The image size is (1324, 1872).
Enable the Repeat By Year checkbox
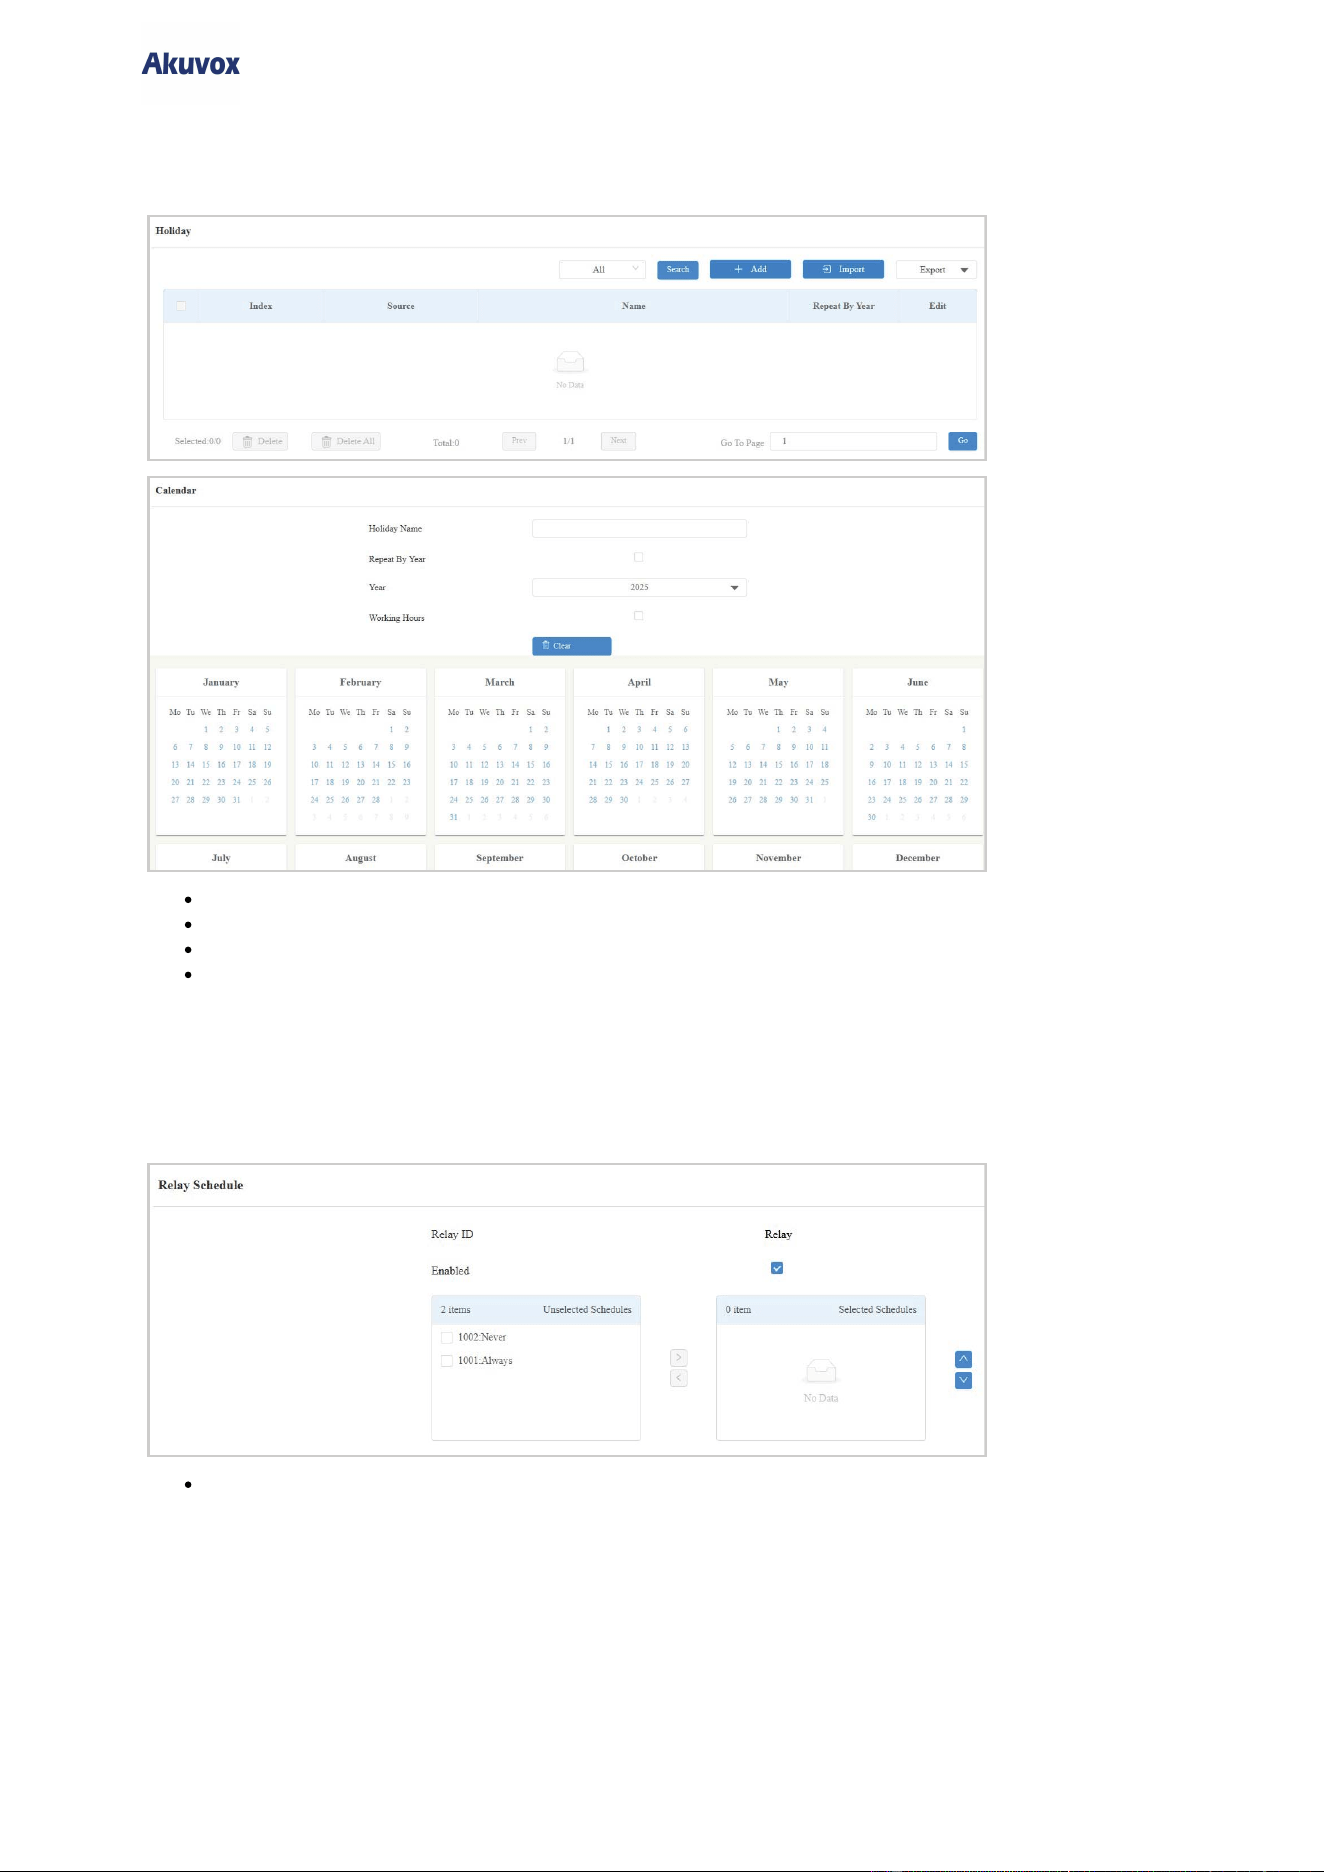point(638,558)
